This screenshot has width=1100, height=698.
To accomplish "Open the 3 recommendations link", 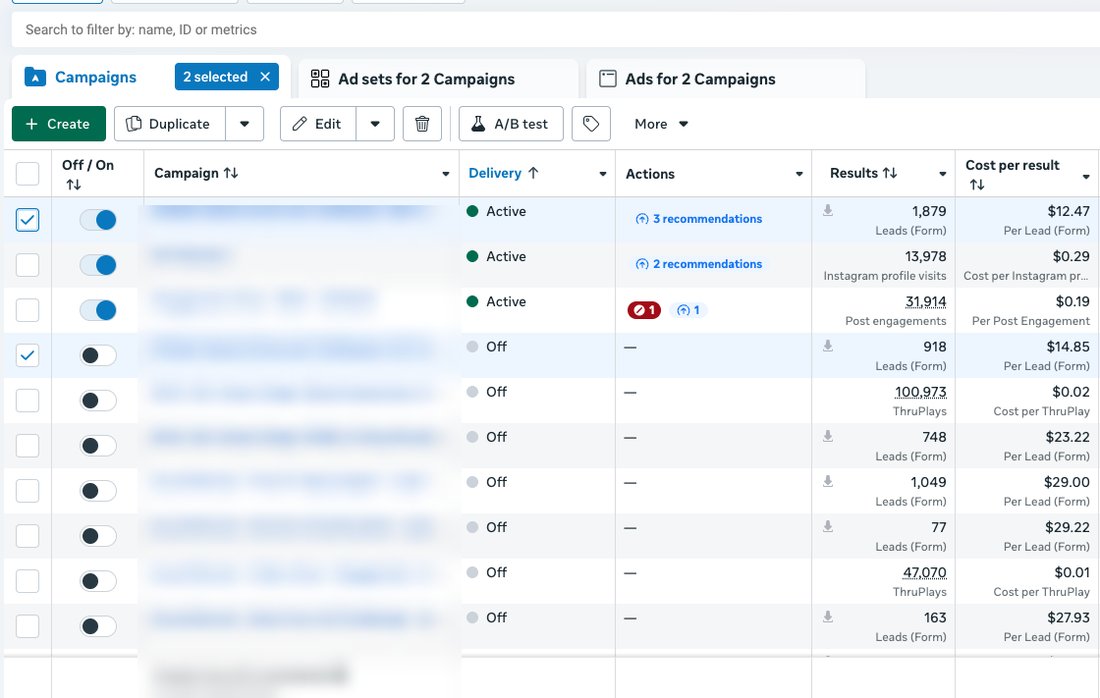I will (x=699, y=219).
